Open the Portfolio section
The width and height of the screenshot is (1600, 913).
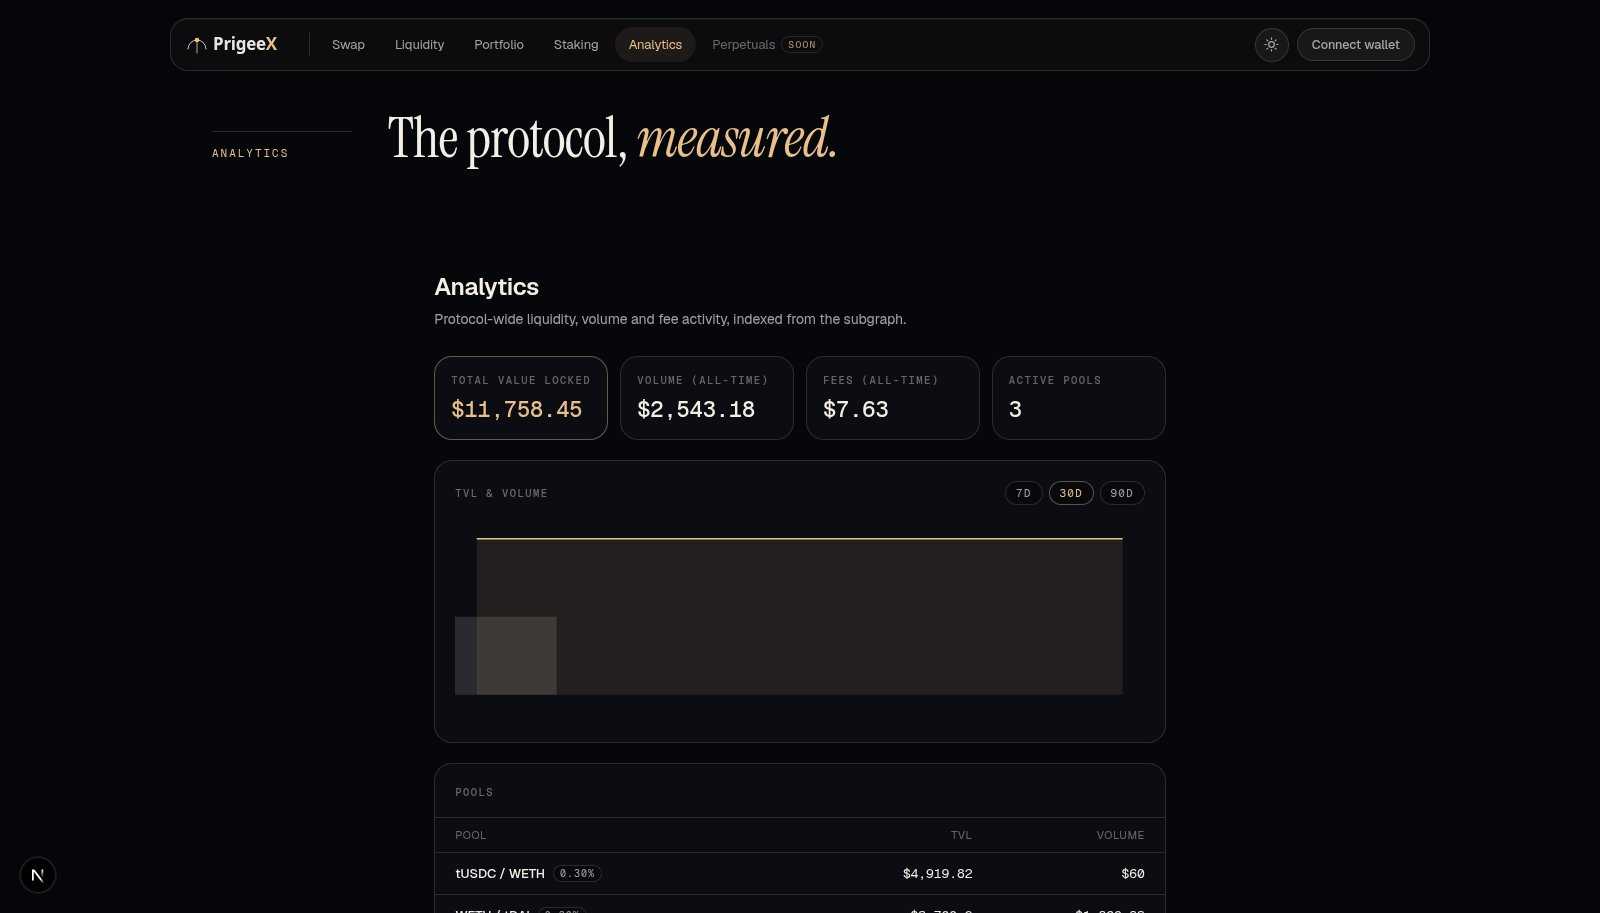pos(499,45)
